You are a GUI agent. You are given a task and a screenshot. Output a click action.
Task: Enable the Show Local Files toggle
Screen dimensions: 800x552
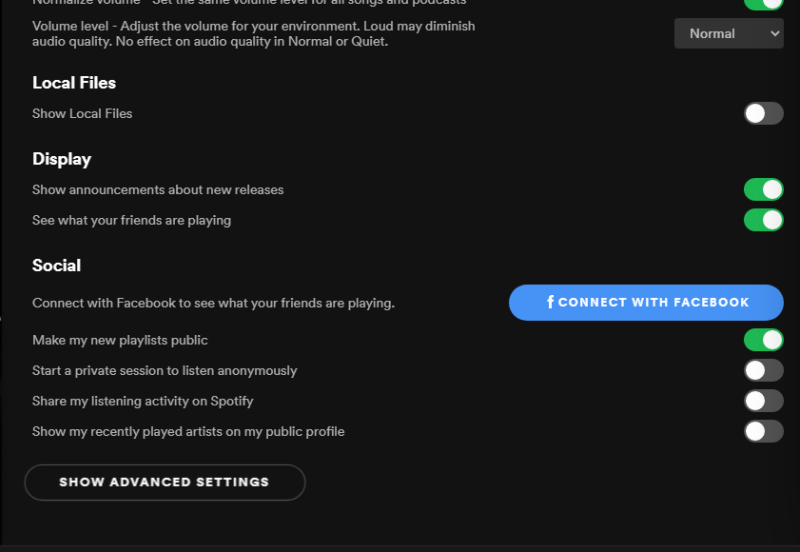[x=764, y=113]
